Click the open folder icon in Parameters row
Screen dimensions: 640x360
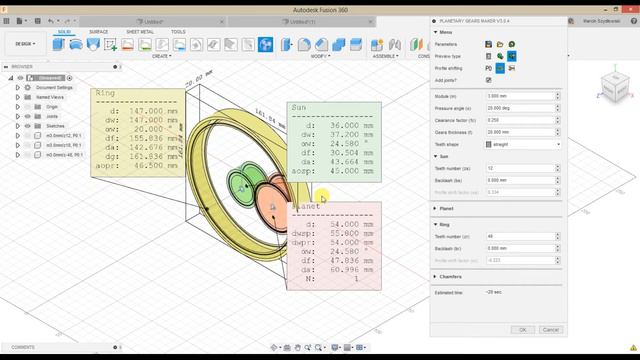click(500, 44)
